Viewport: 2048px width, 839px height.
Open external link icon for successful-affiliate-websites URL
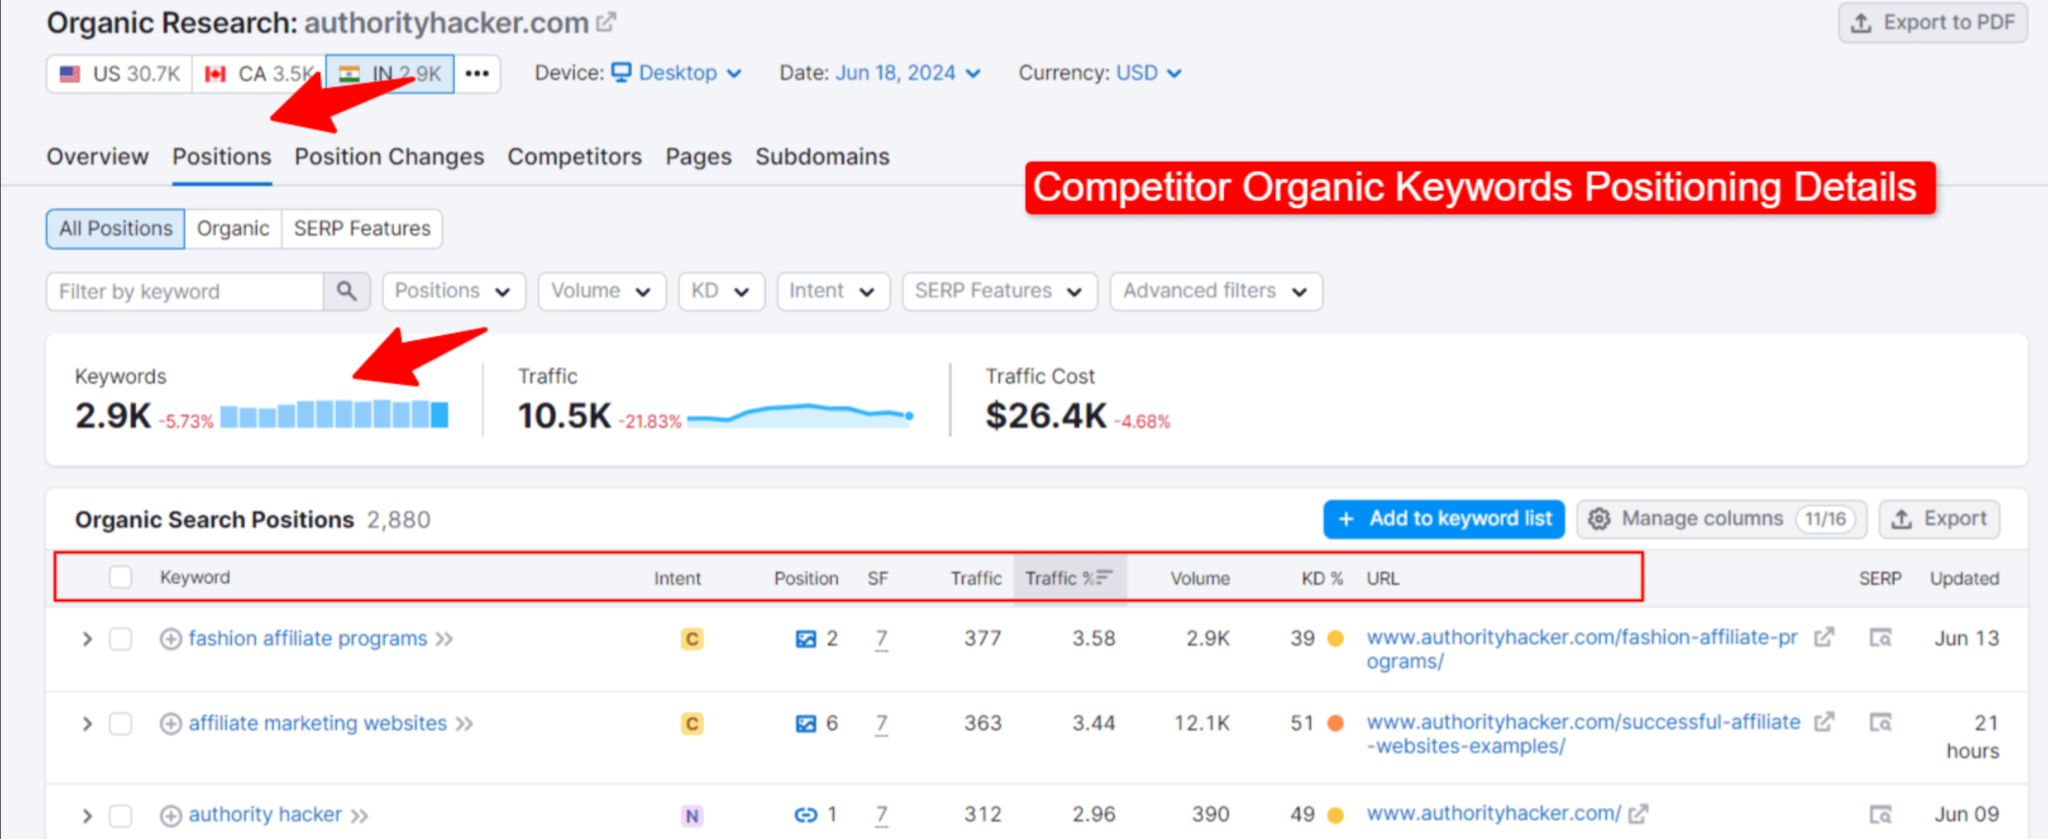click(1825, 721)
